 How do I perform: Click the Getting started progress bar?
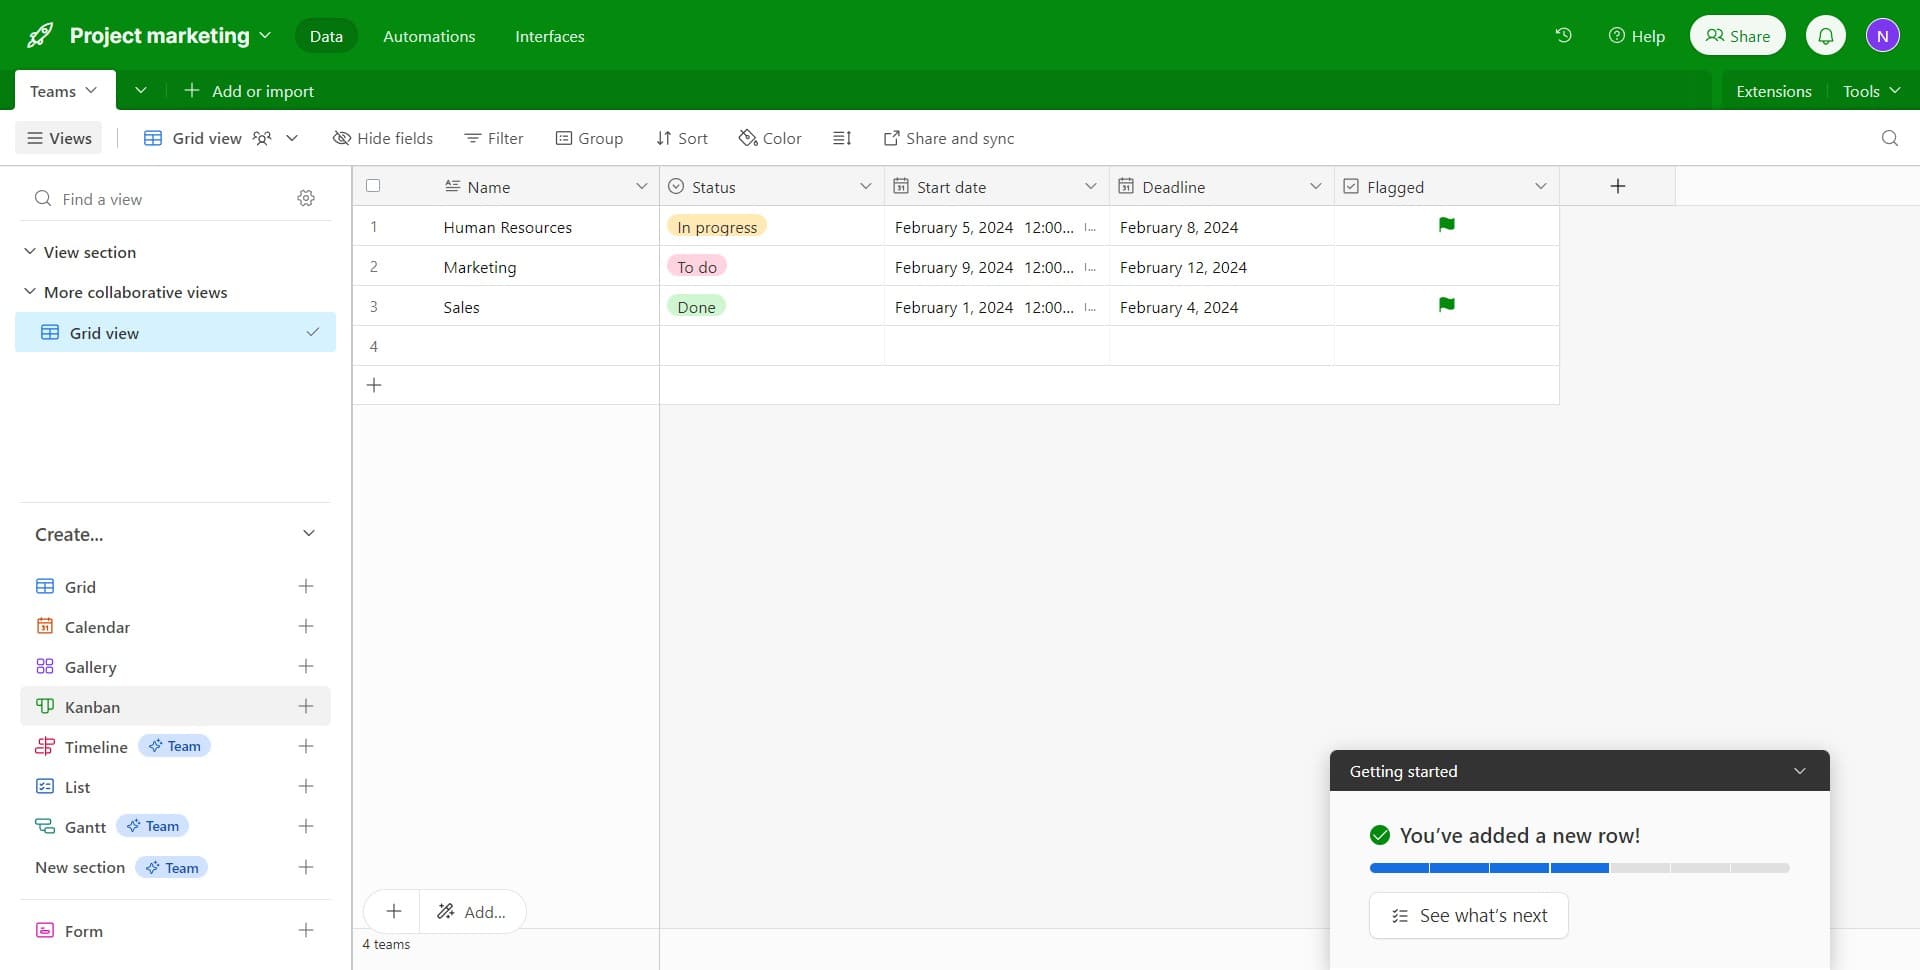(1580, 867)
